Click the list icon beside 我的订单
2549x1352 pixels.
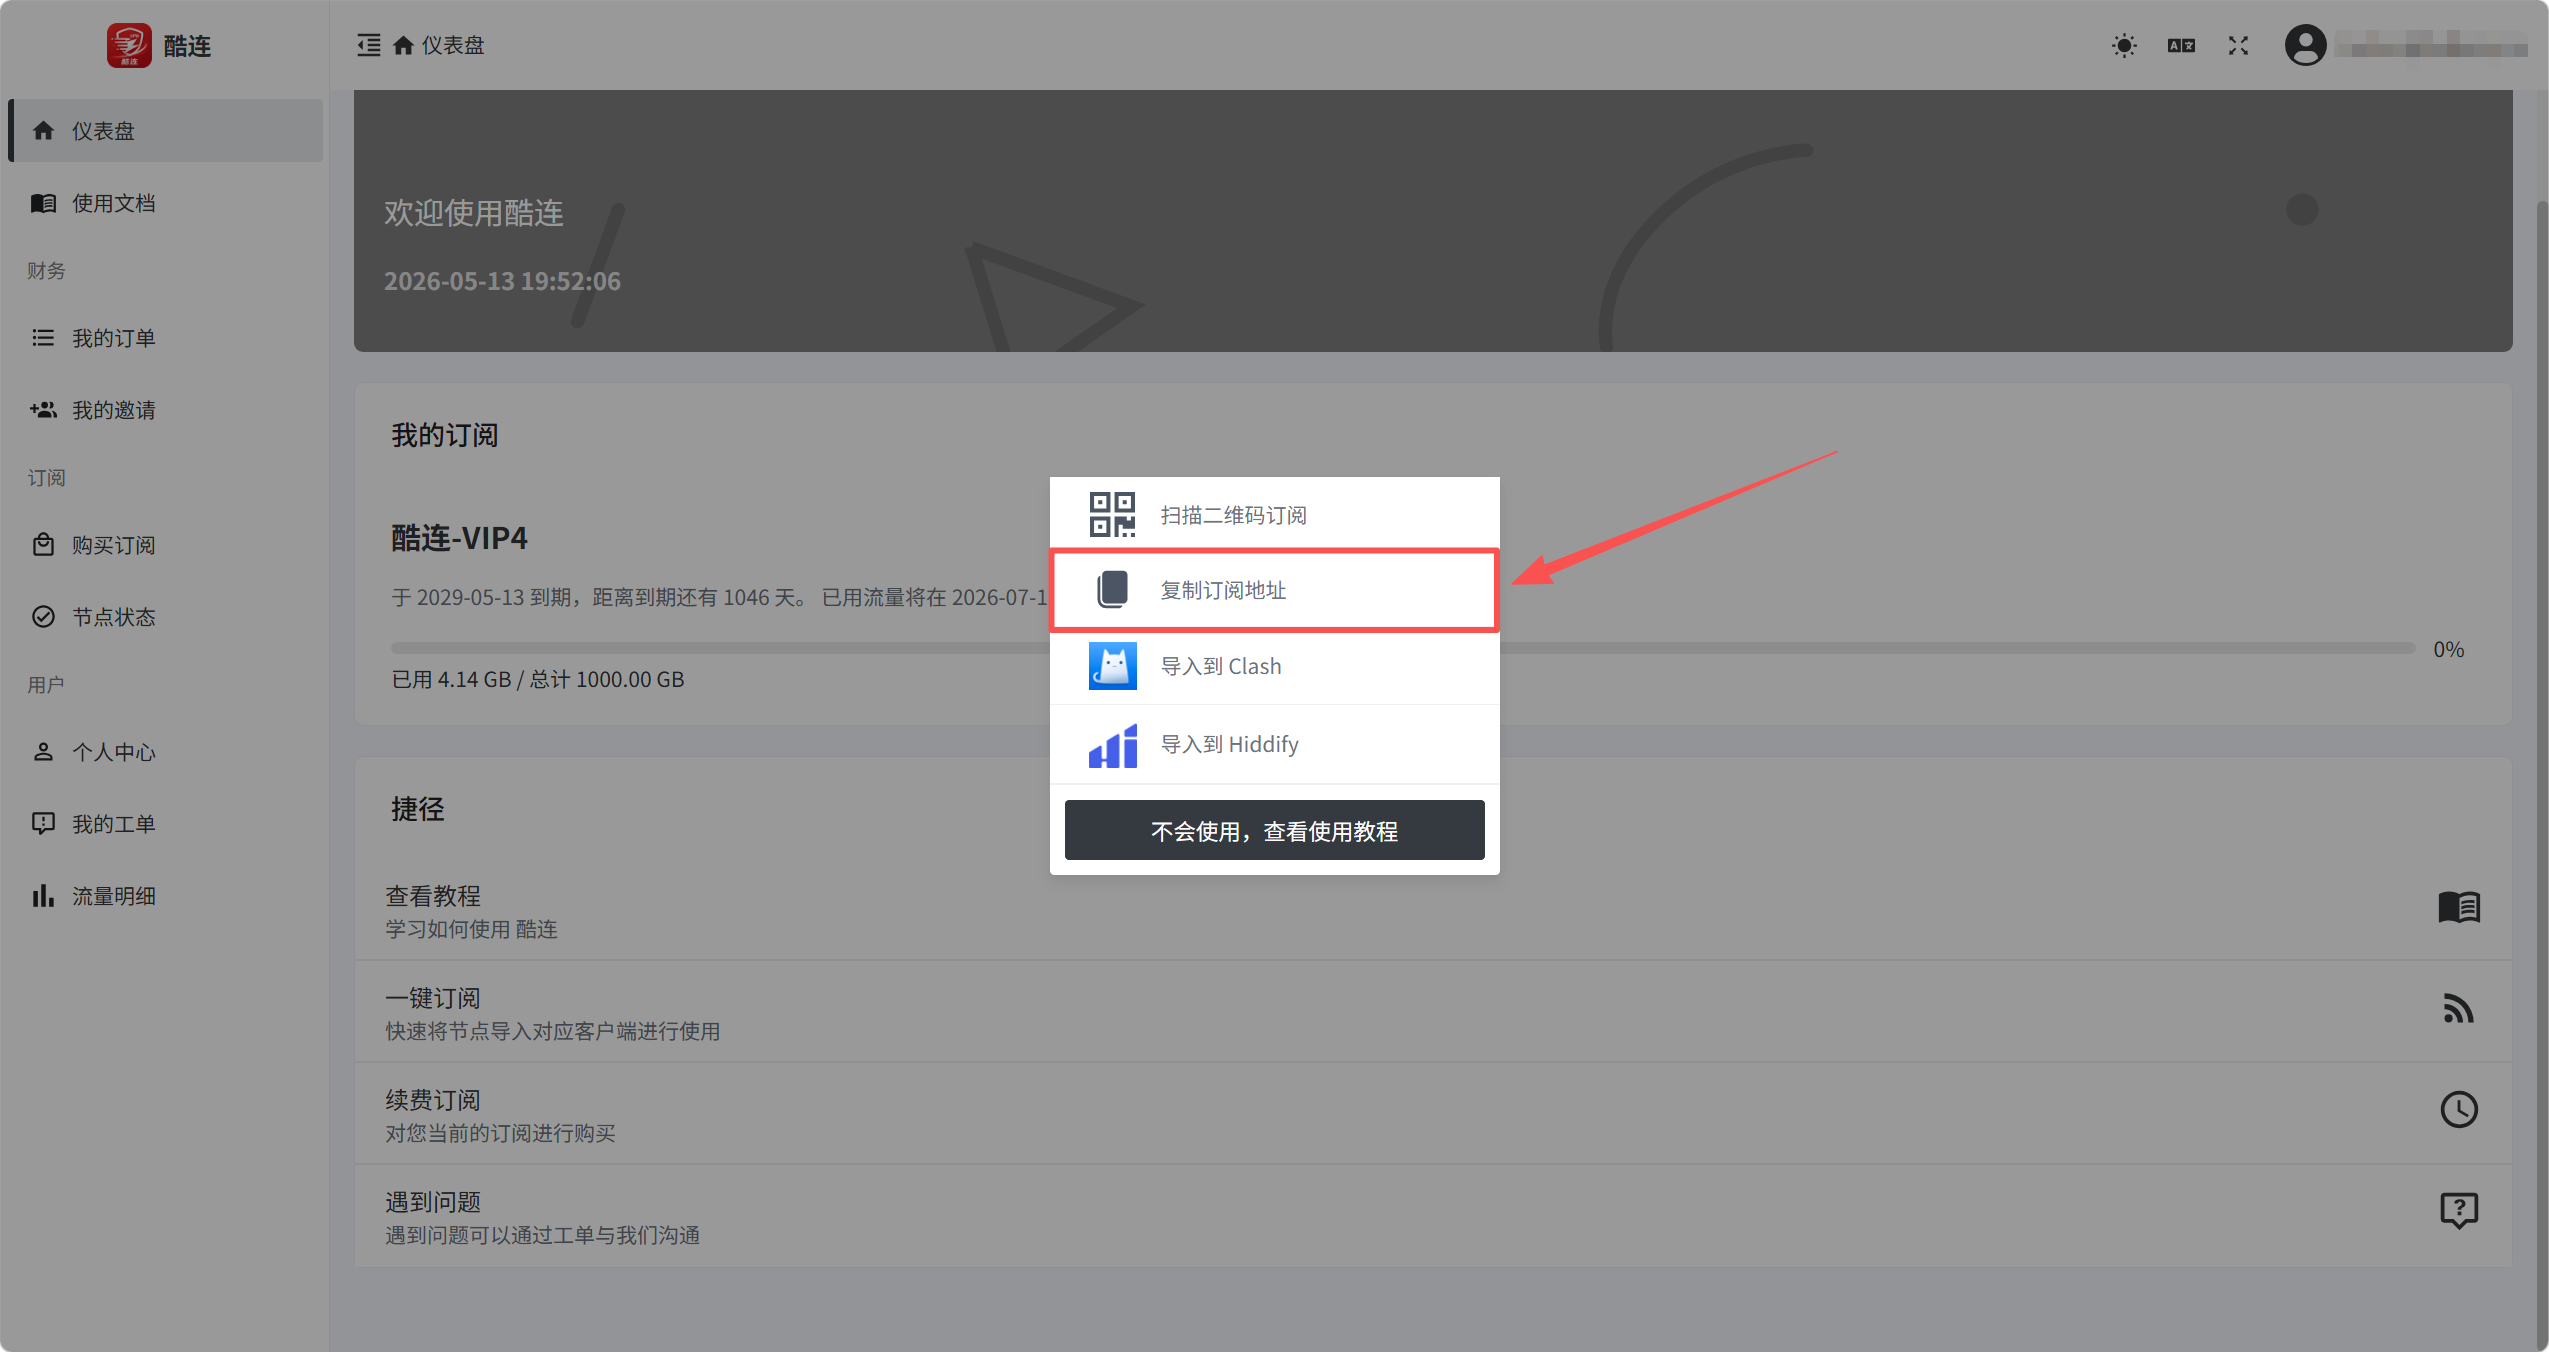[x=43, y=338]
